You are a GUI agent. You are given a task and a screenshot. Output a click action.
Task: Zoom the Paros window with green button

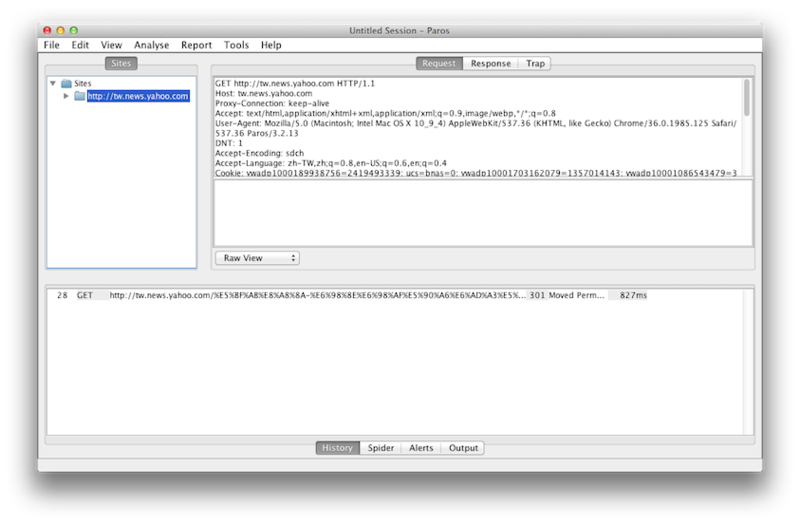73,31
